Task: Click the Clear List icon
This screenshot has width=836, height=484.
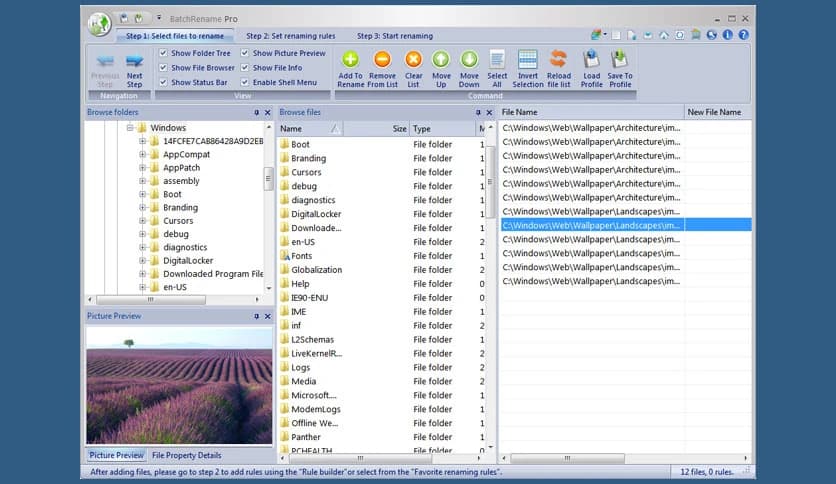Action: pyautogui.click(x=413, y=59)
